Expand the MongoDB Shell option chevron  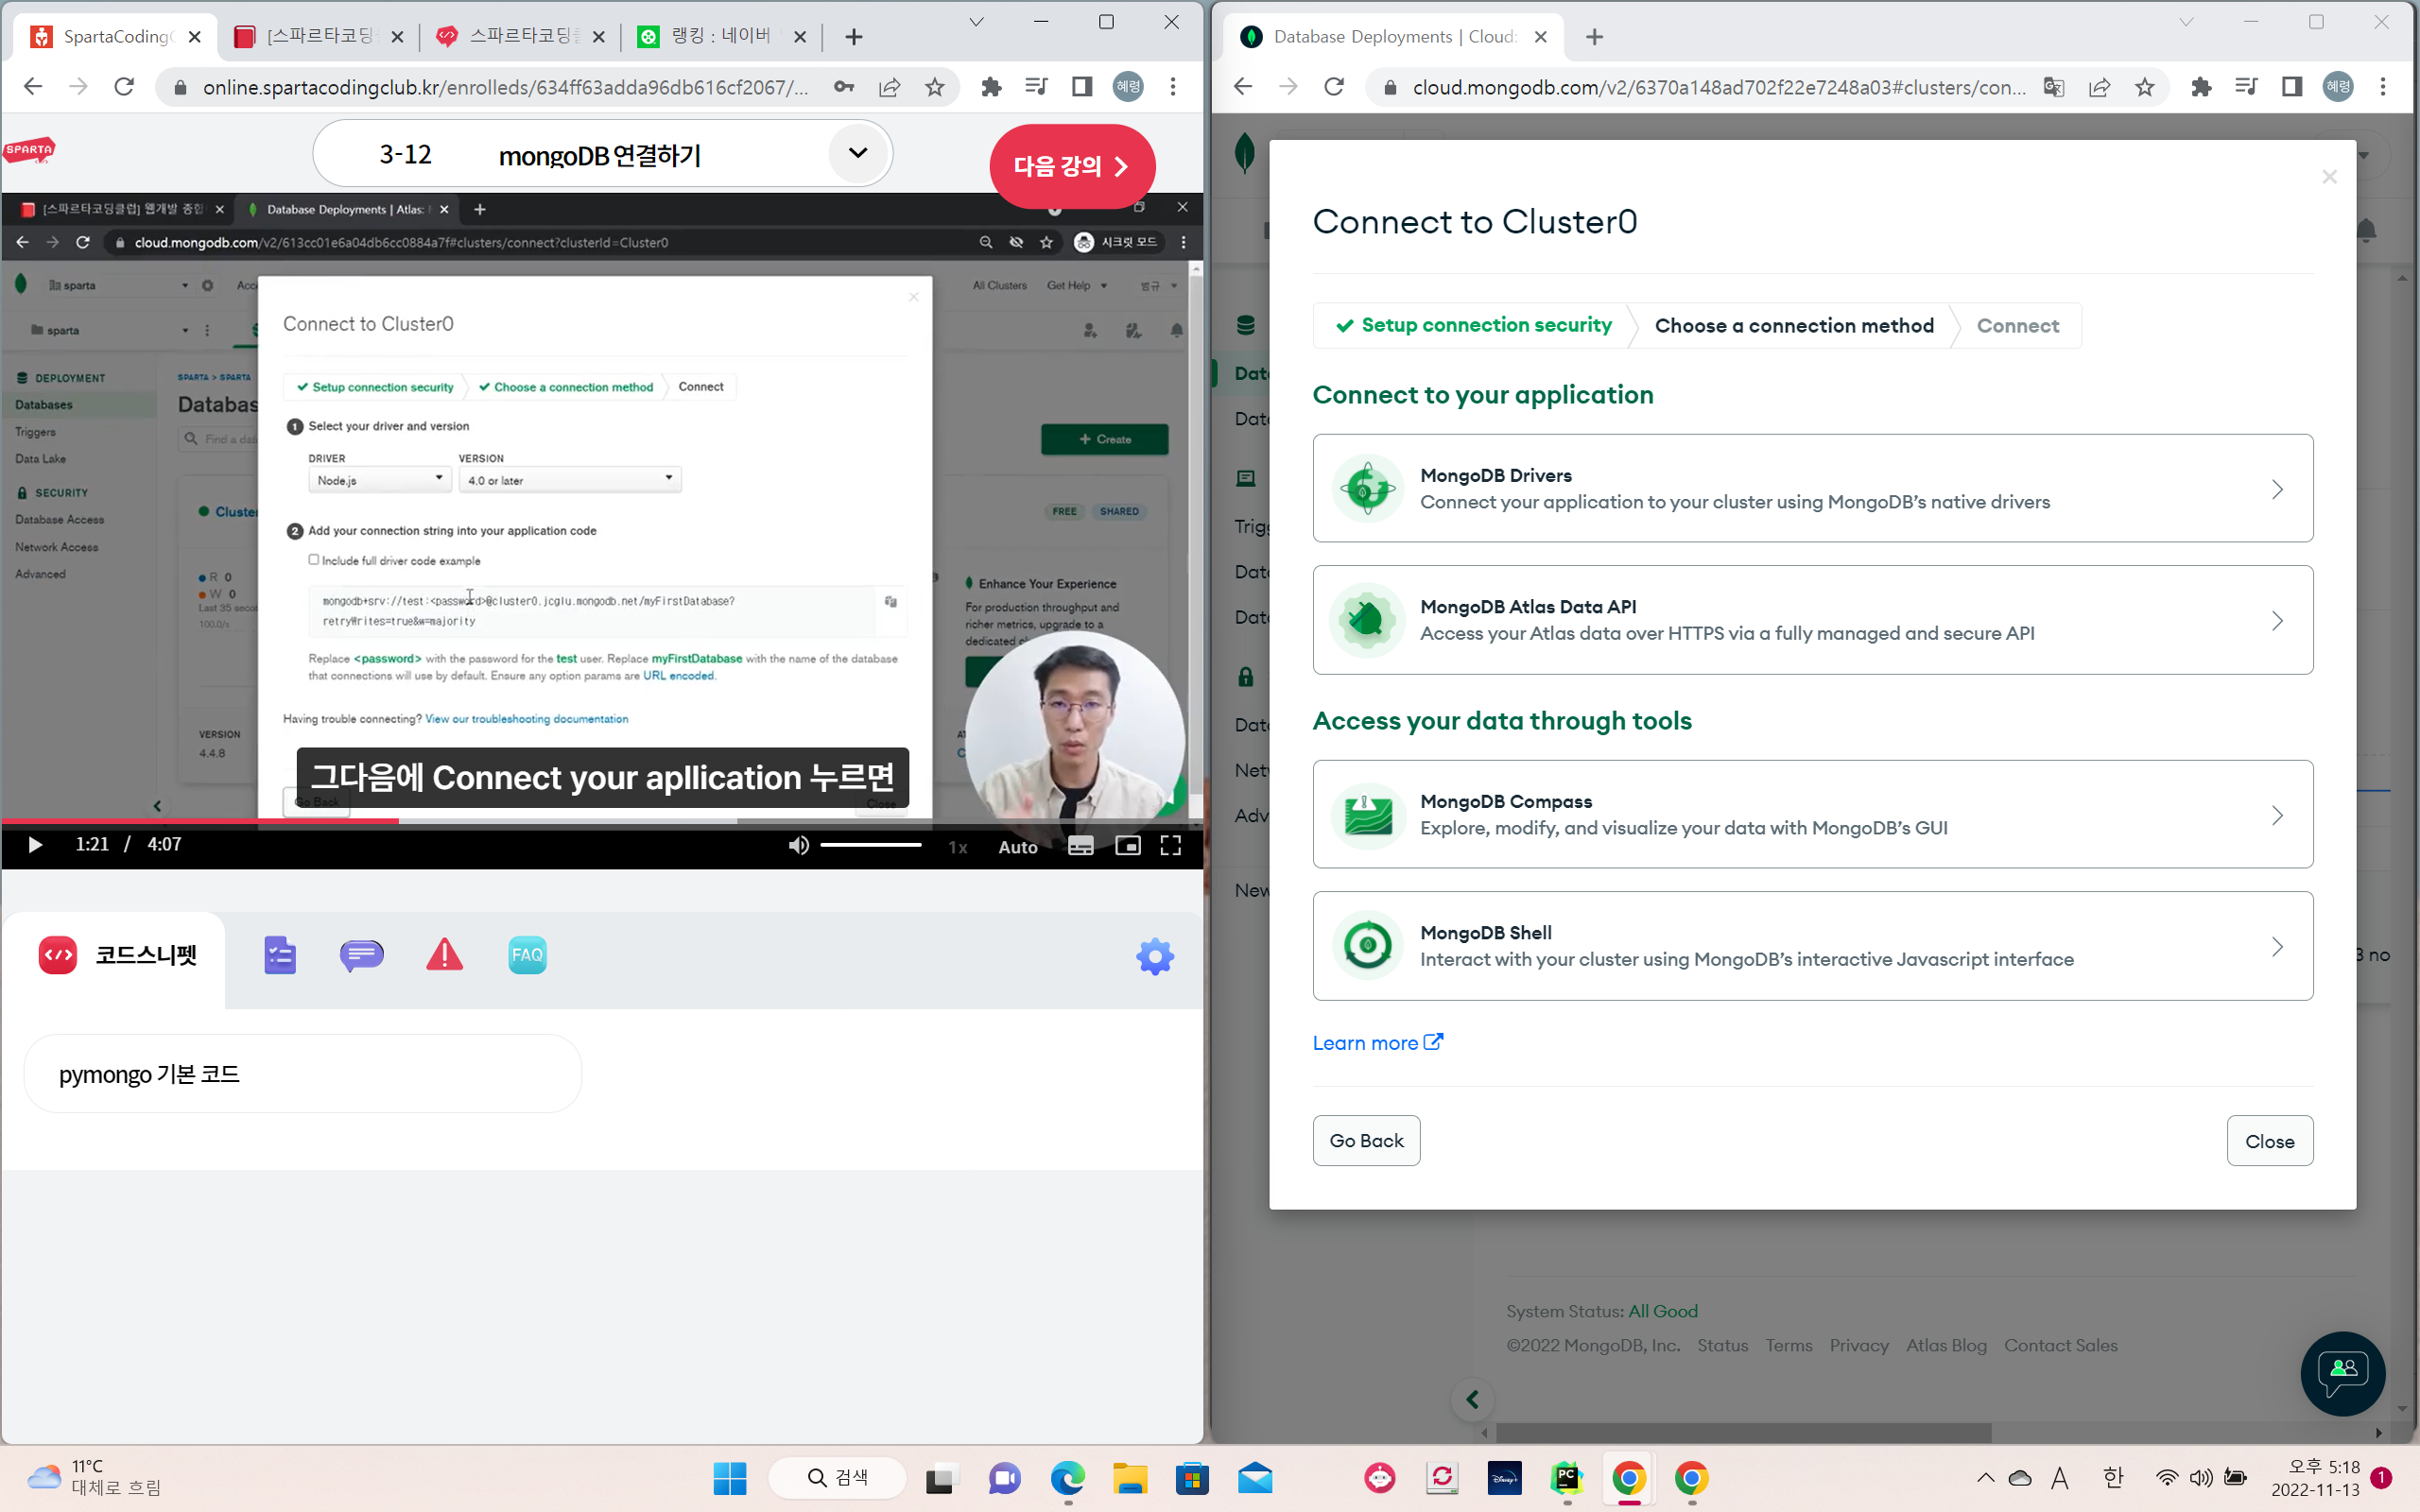click(2277, 947)
